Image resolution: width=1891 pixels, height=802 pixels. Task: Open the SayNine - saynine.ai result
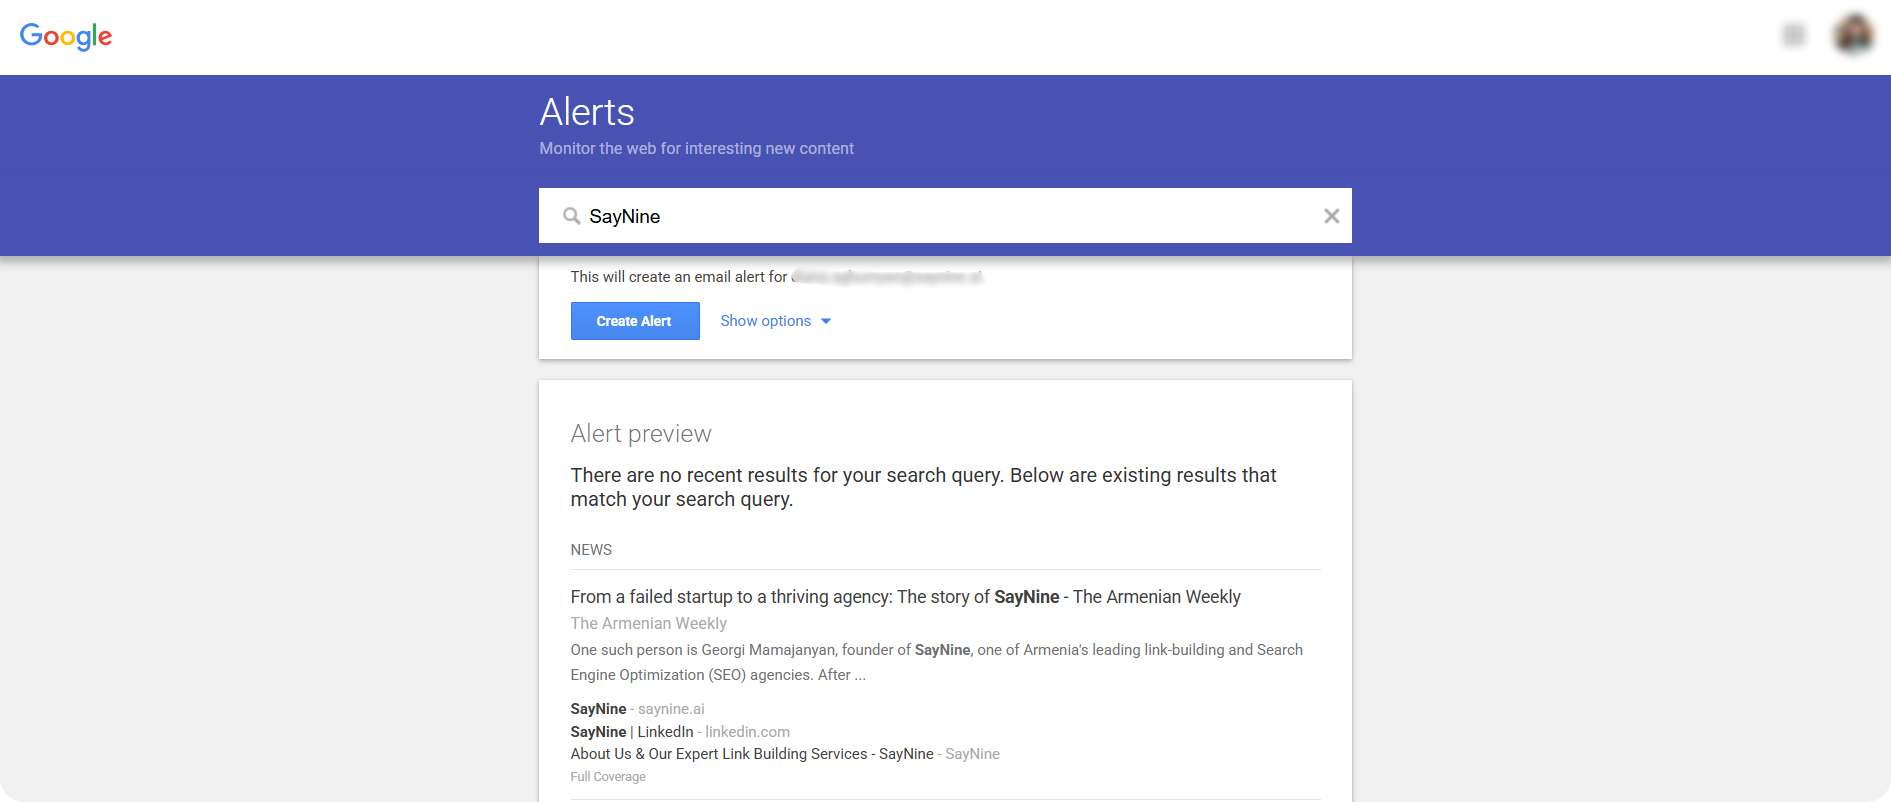pos(637,709)
